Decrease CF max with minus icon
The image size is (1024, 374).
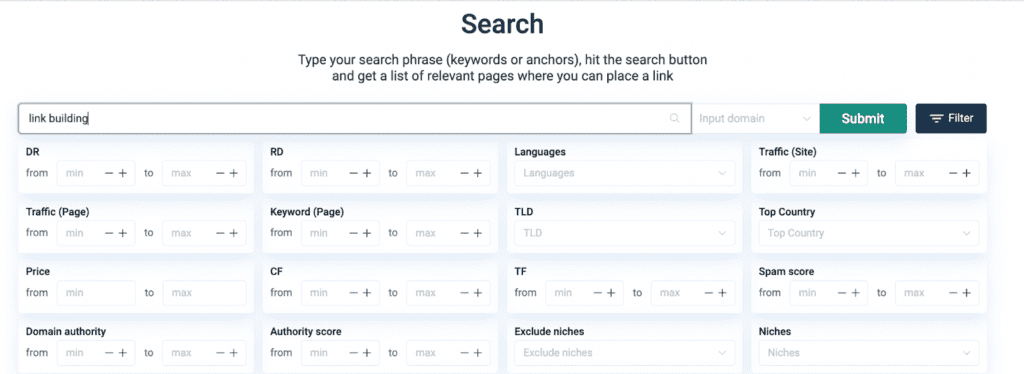[x=464, y=293]
